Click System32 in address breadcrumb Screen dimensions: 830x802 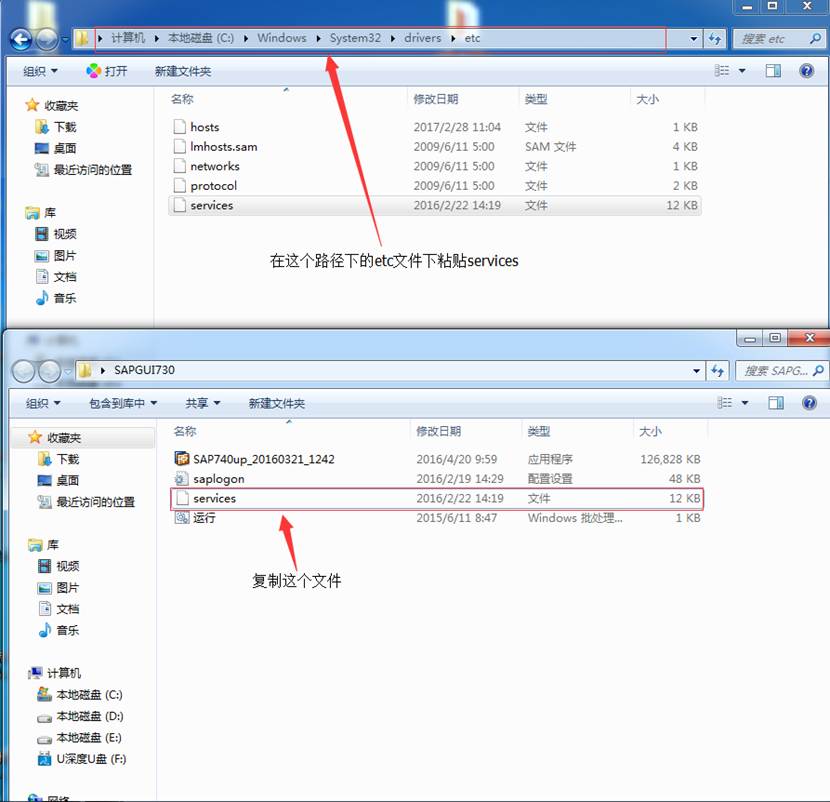click(x=355, y=38)
